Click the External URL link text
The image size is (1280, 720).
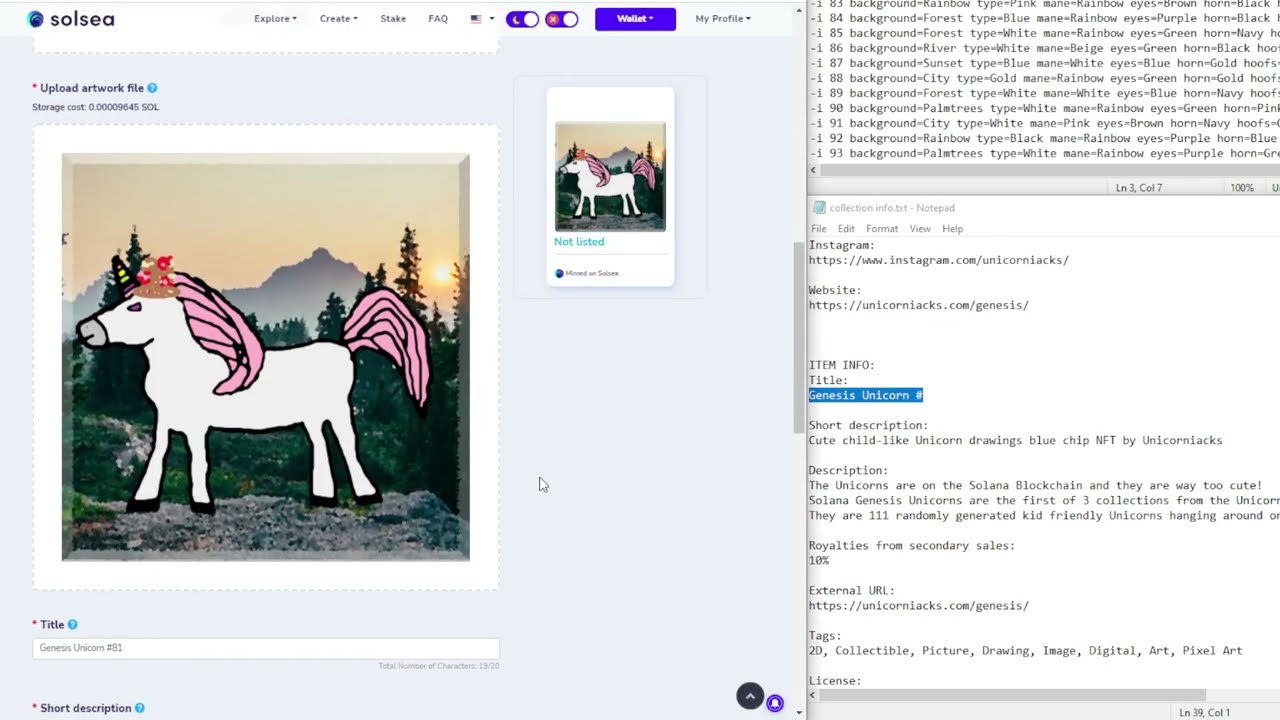coord(919,605)
